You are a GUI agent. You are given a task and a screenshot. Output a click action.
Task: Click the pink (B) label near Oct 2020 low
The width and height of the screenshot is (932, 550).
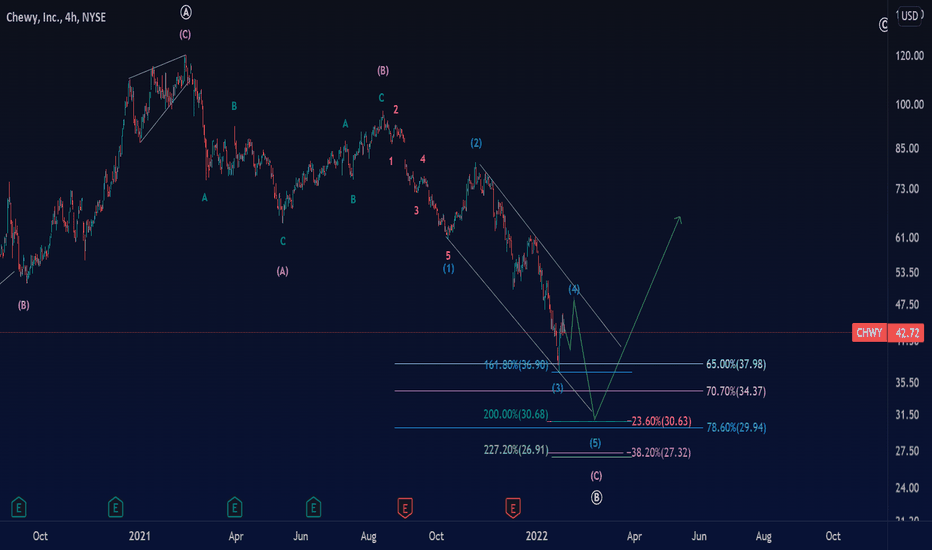click(23, 305)
